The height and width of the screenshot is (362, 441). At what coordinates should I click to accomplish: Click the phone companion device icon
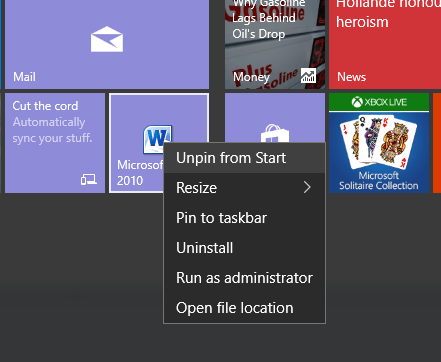coord(89,180)
